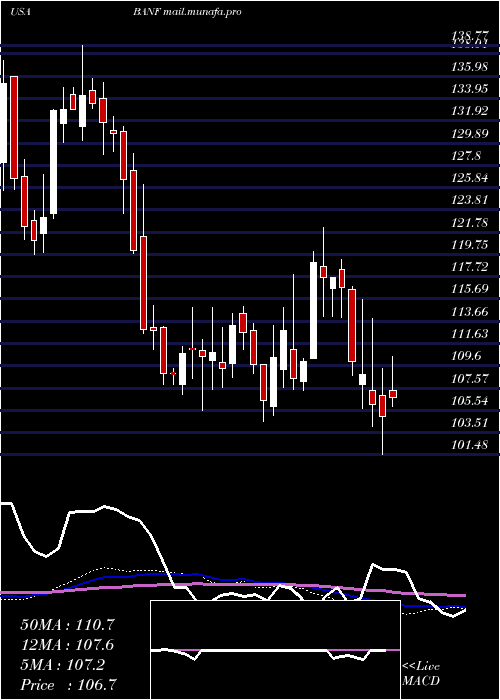Click the MACD inset chart panel

275,650
